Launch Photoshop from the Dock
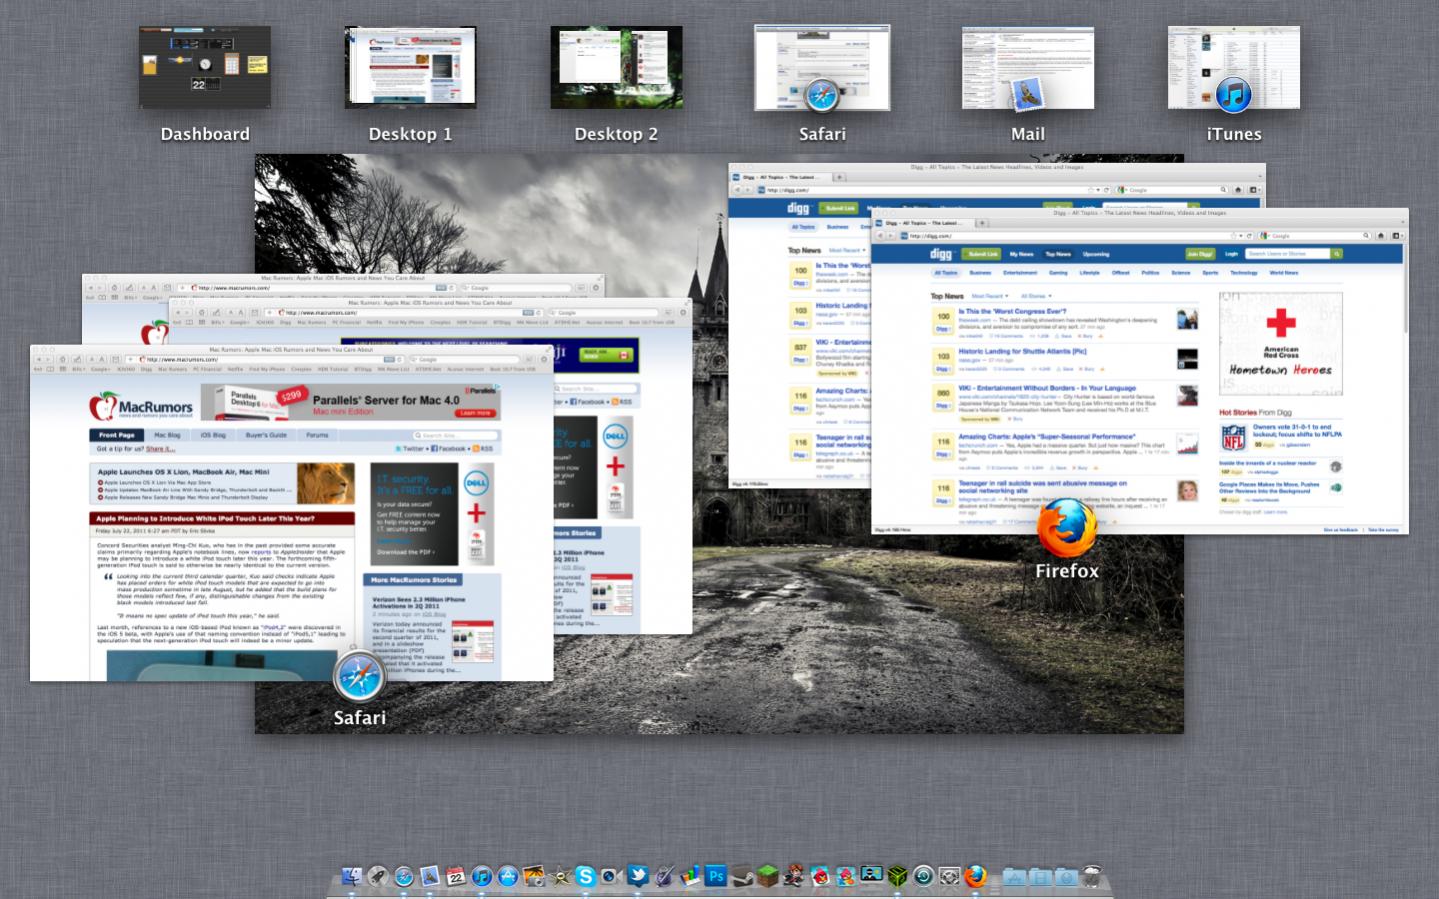 pyautogui.click(x=716, y=877)
